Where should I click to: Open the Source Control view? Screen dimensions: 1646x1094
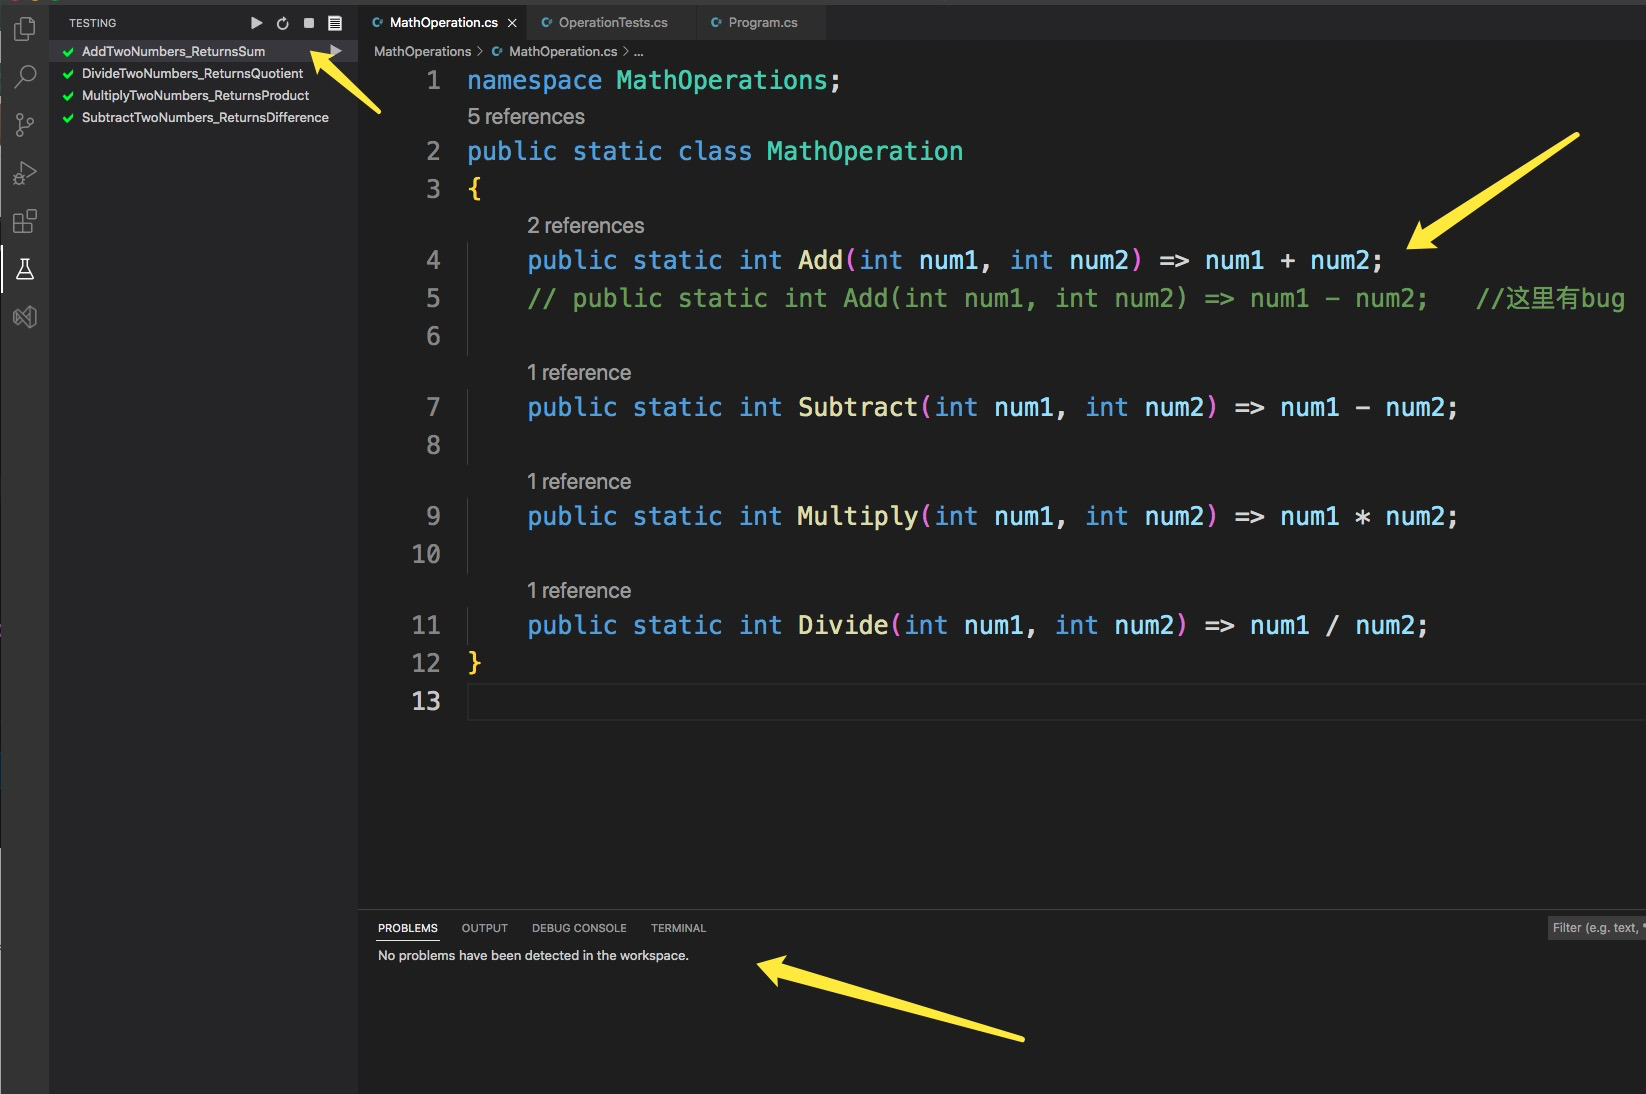coord(24,124)
